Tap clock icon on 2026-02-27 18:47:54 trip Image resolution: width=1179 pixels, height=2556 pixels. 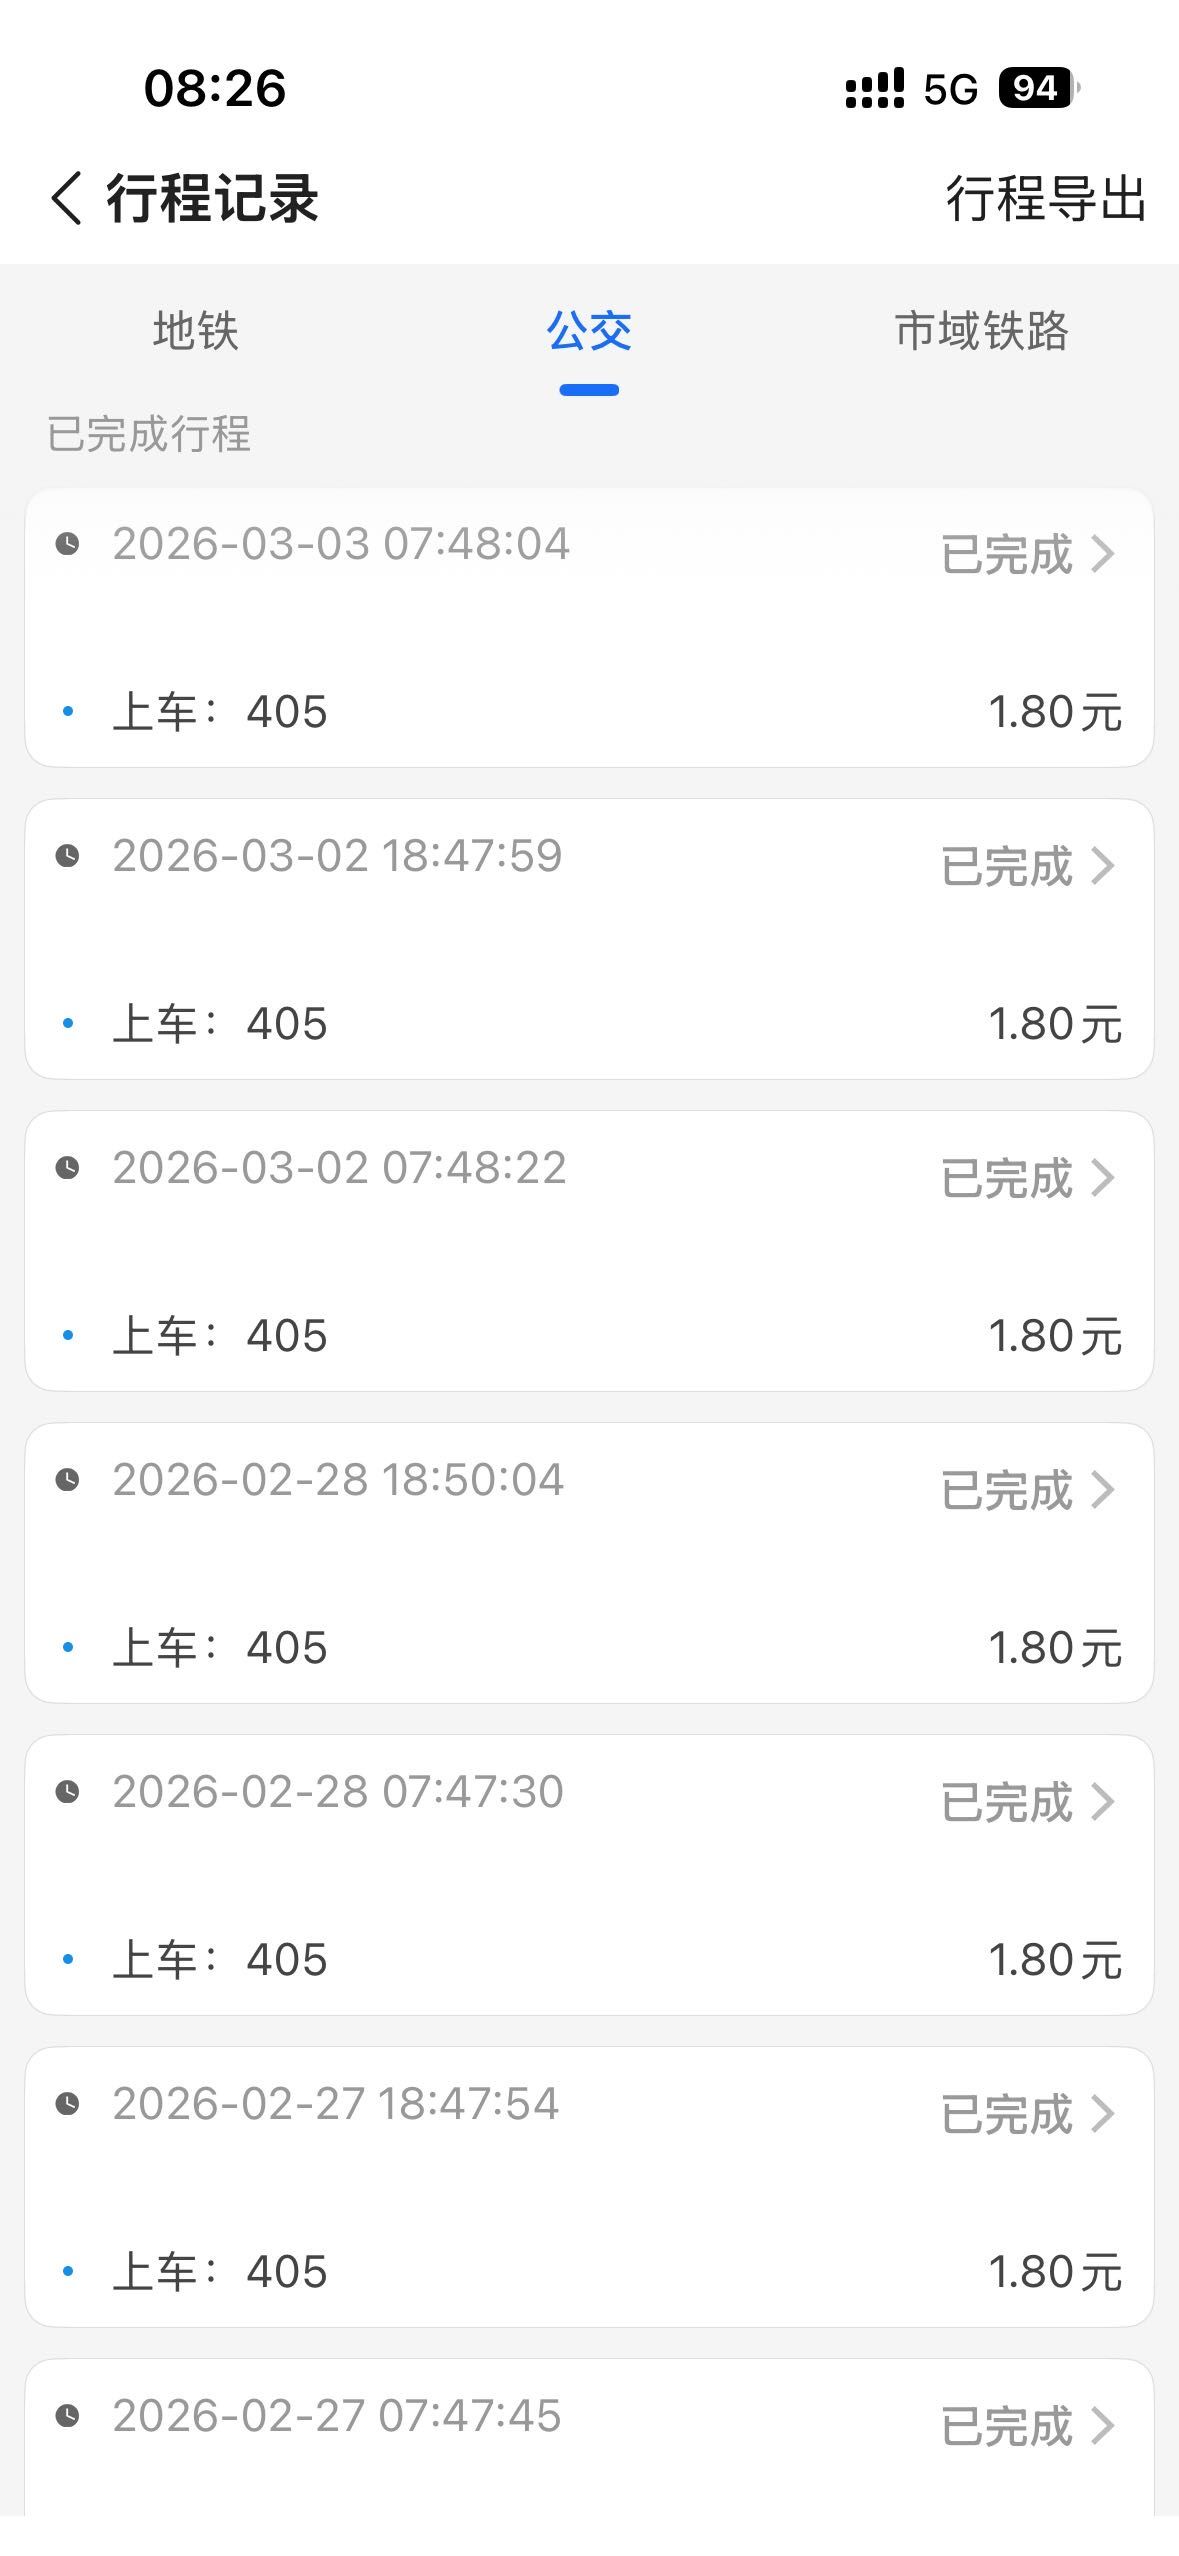[x=67, y=2104]
